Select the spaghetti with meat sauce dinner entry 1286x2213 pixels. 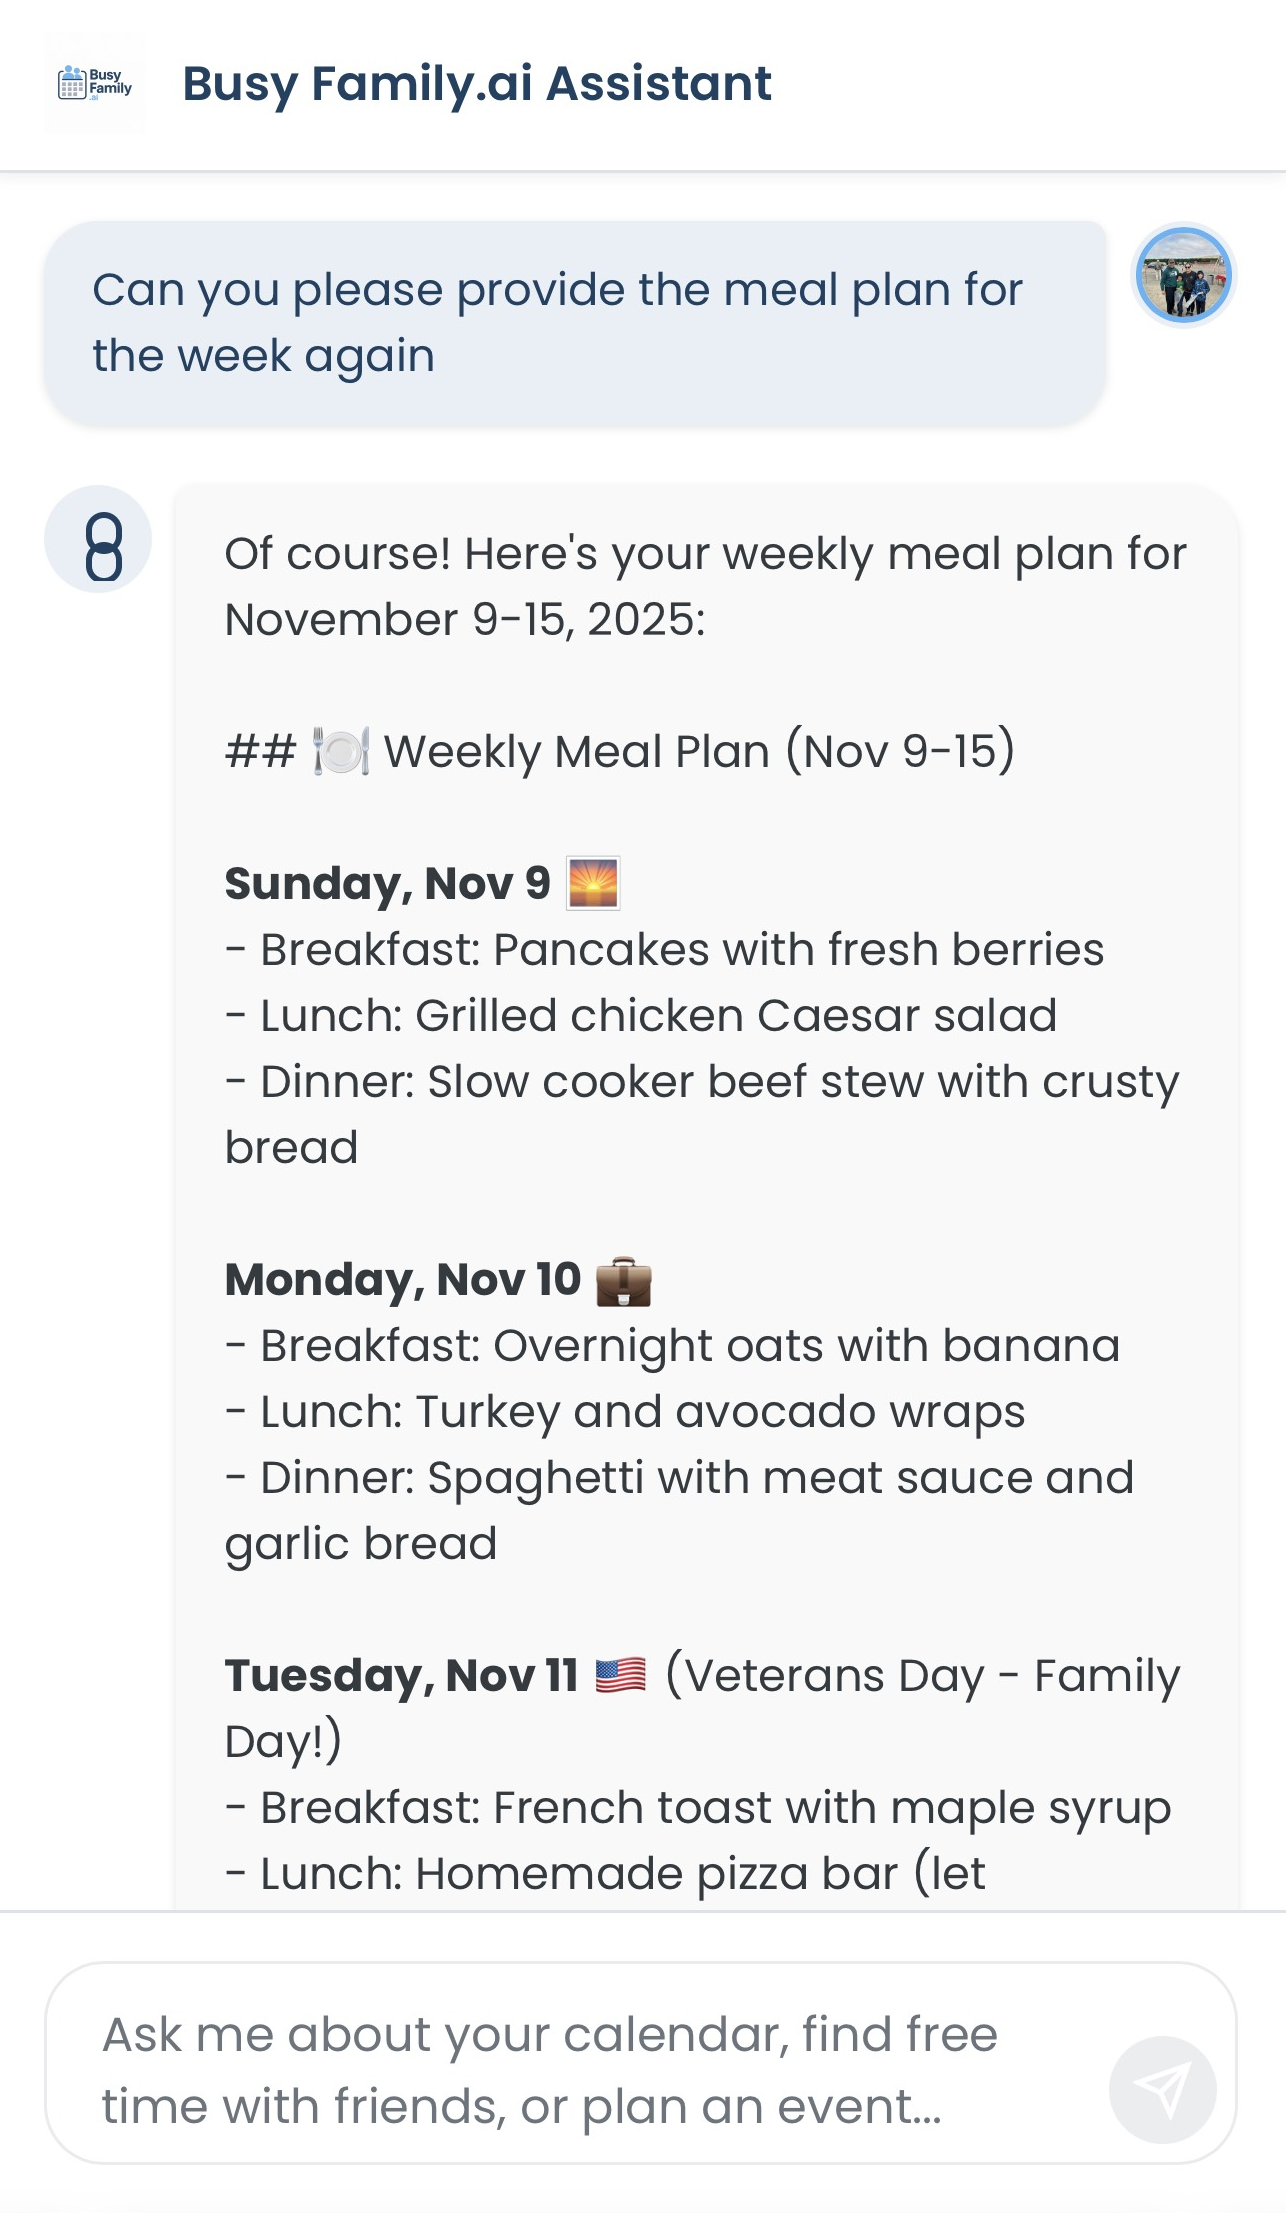[680, 1478]
